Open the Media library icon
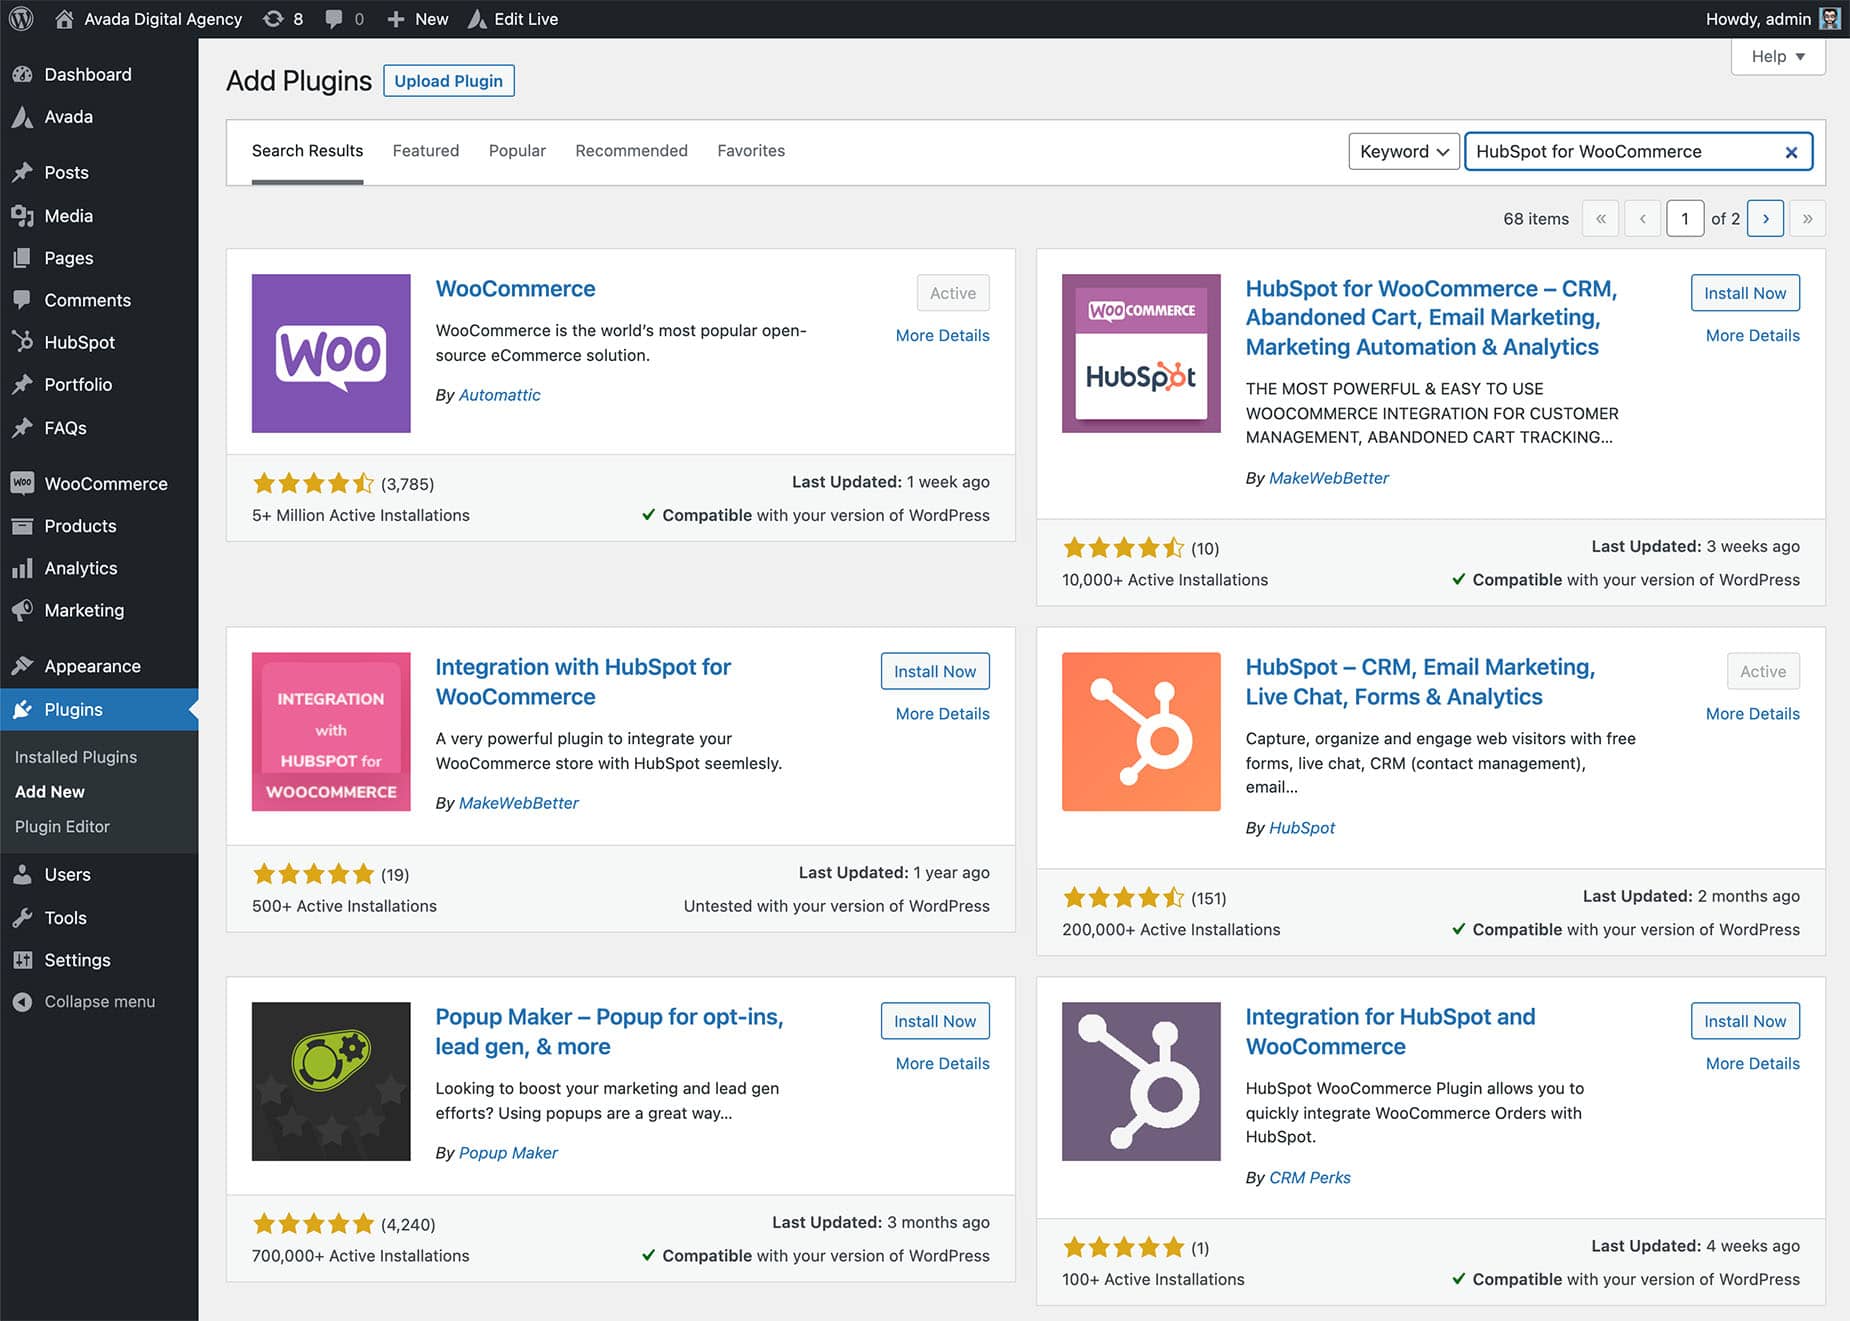This screenshot has height=1321, width=1850. pos(22,215)
